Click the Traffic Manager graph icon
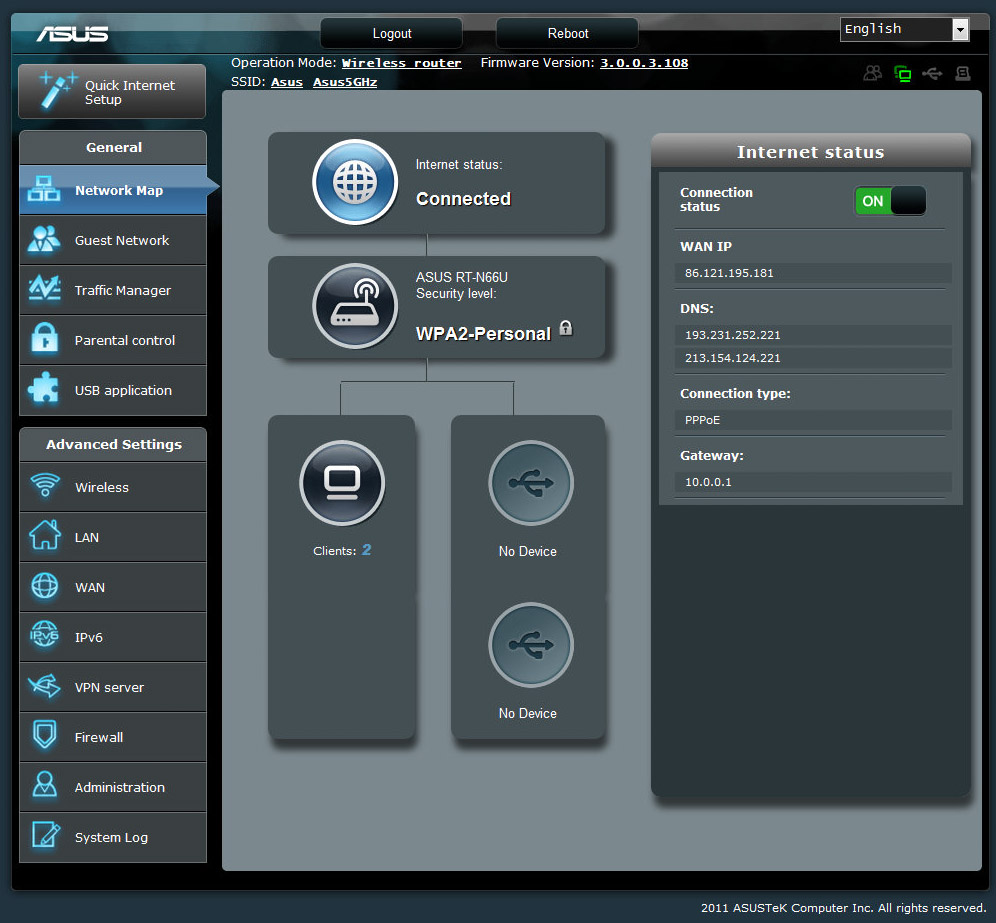The width and height of the screenshot is (996, 923). [44, 289]
